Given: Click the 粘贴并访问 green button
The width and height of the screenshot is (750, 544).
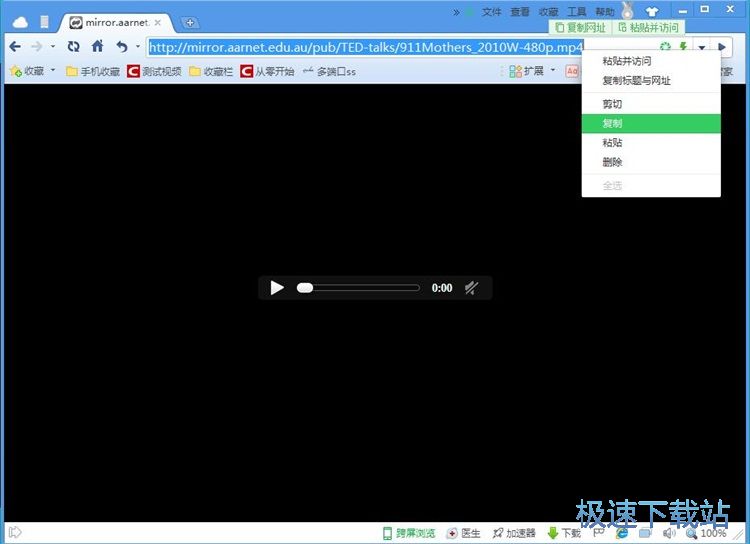Looking at the screenshot, I should 649,28.
